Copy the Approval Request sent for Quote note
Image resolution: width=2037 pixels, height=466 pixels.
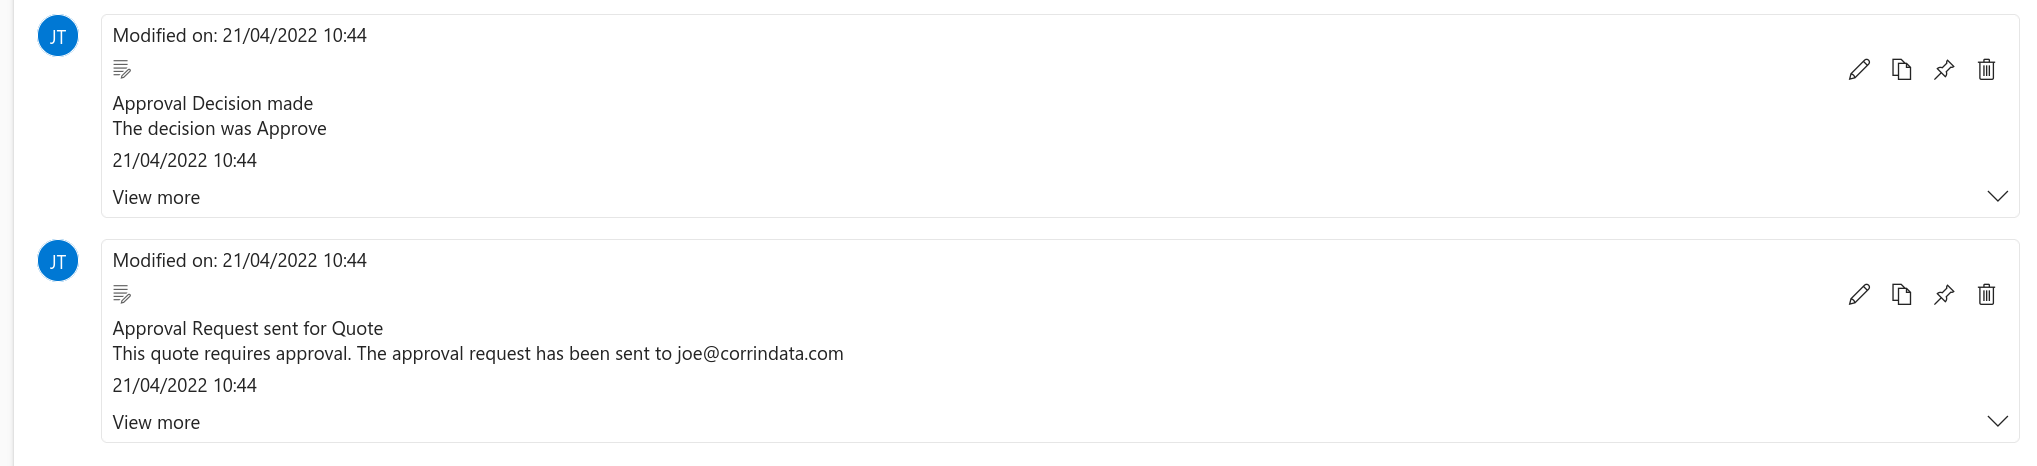pyautogui.click(x=1901, y=295)
